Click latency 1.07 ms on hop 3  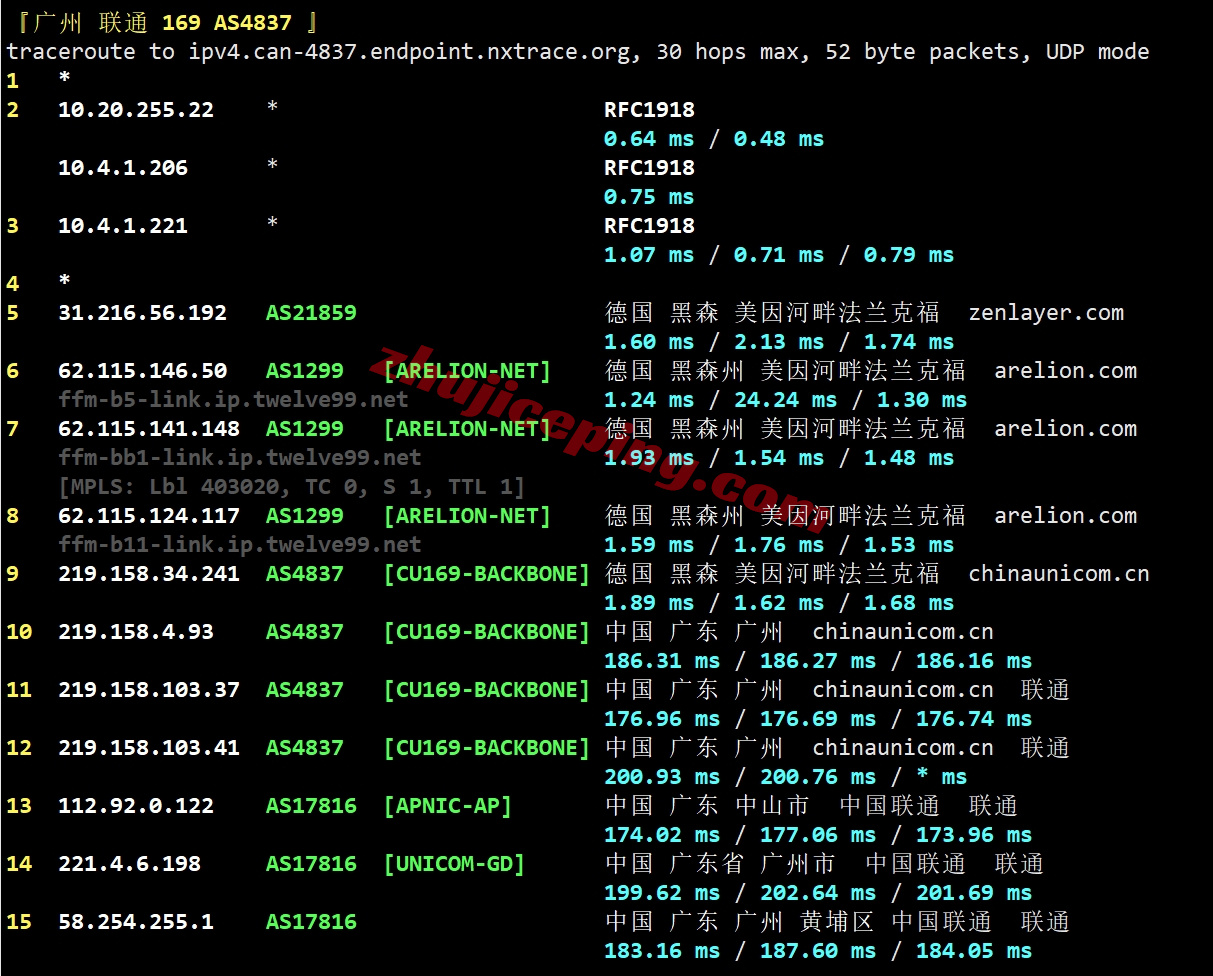pyautogui.click(x=649, y=255)
